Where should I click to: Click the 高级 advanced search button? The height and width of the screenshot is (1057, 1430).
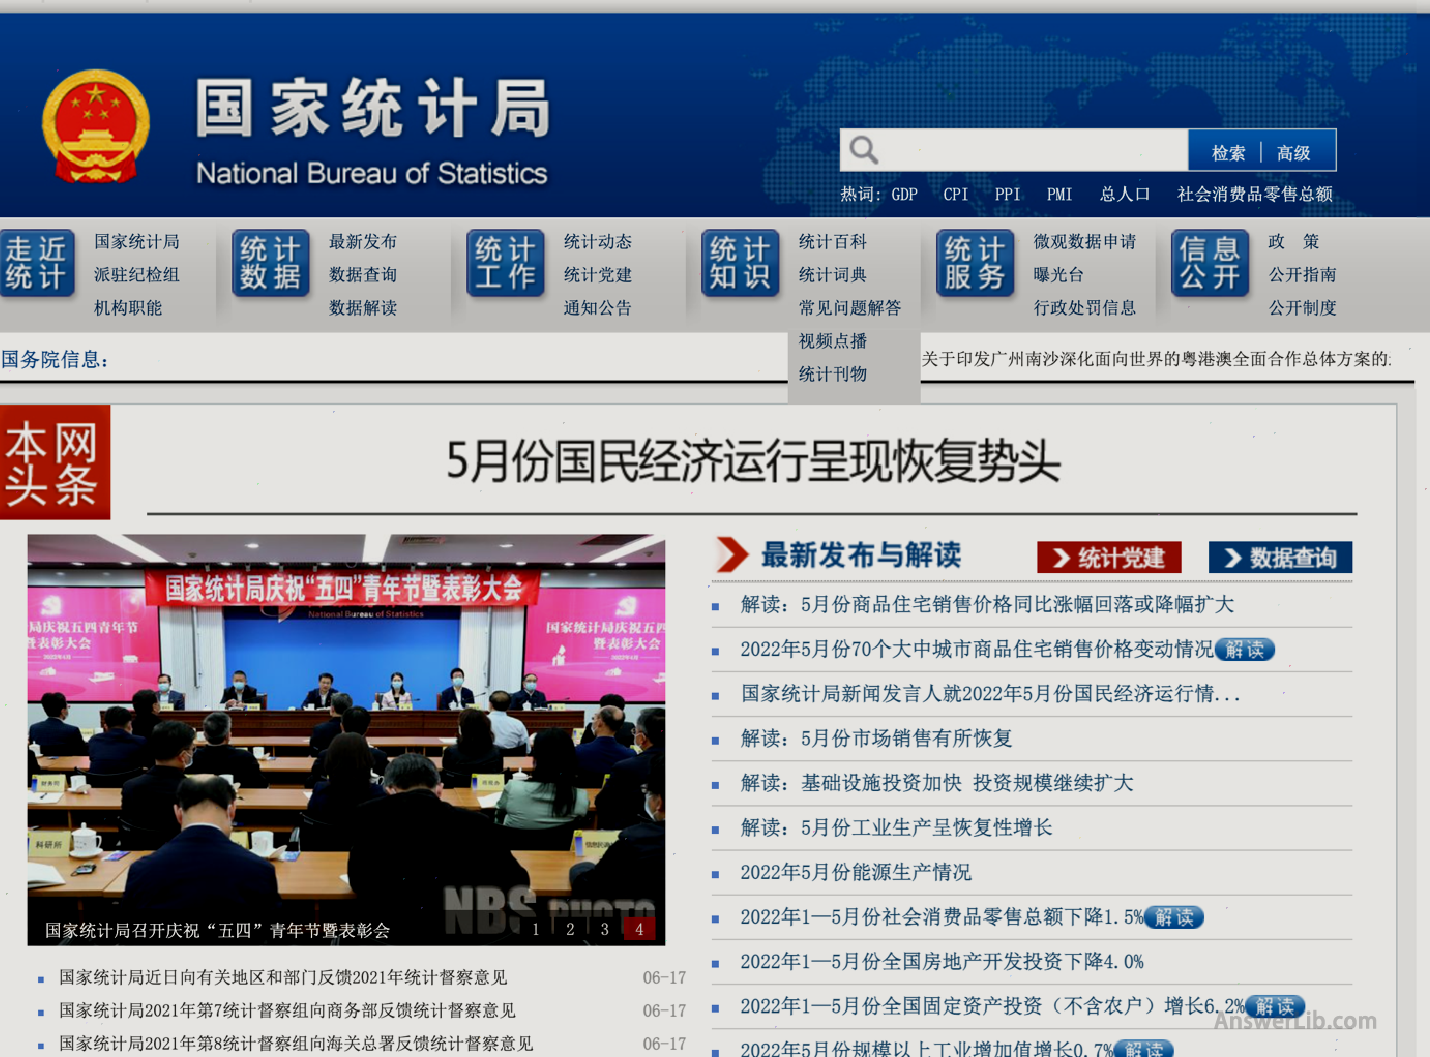(1294, 152)
